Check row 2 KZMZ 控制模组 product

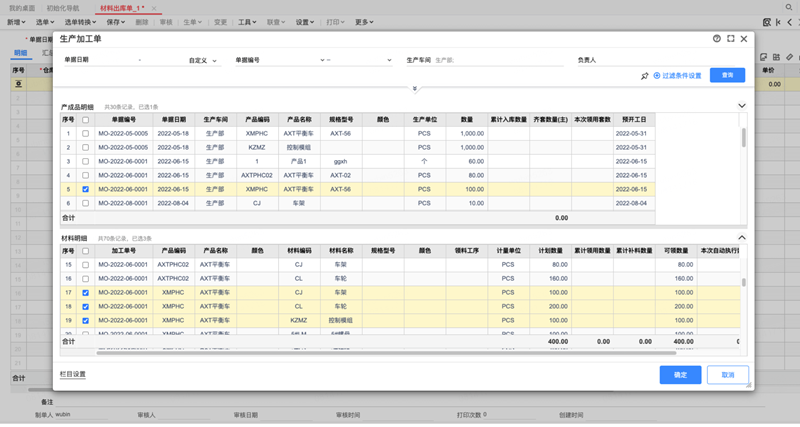(85, 147)
